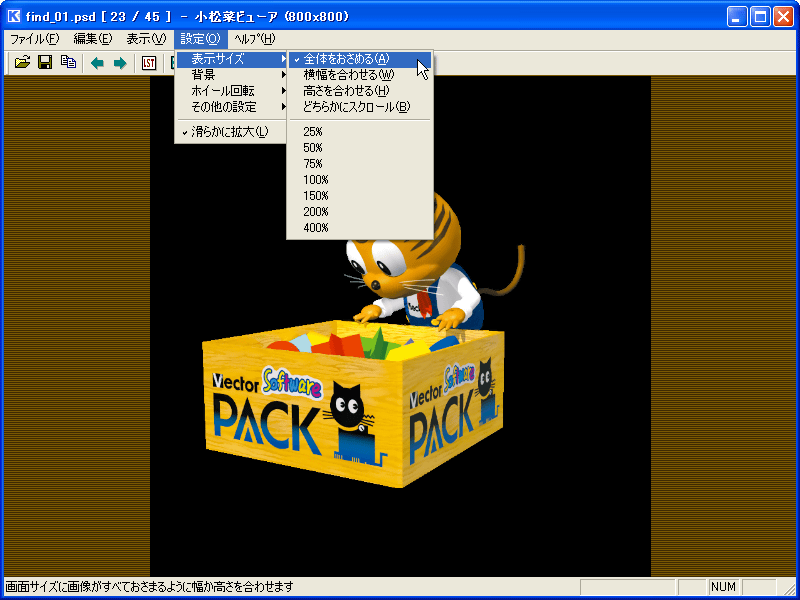Image resolution: width=800 pixels, height=600 pixels.
Task: Set zoom to 400%
Action: pyautogui.click(x=360, y=228)
